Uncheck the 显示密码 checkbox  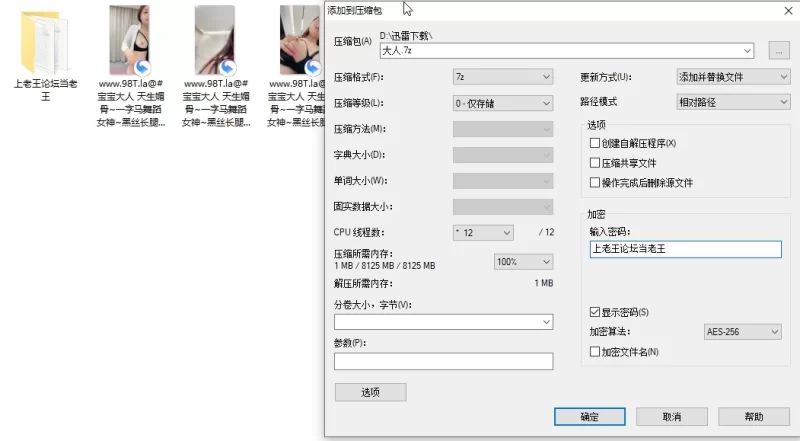[x=596, y=312]
